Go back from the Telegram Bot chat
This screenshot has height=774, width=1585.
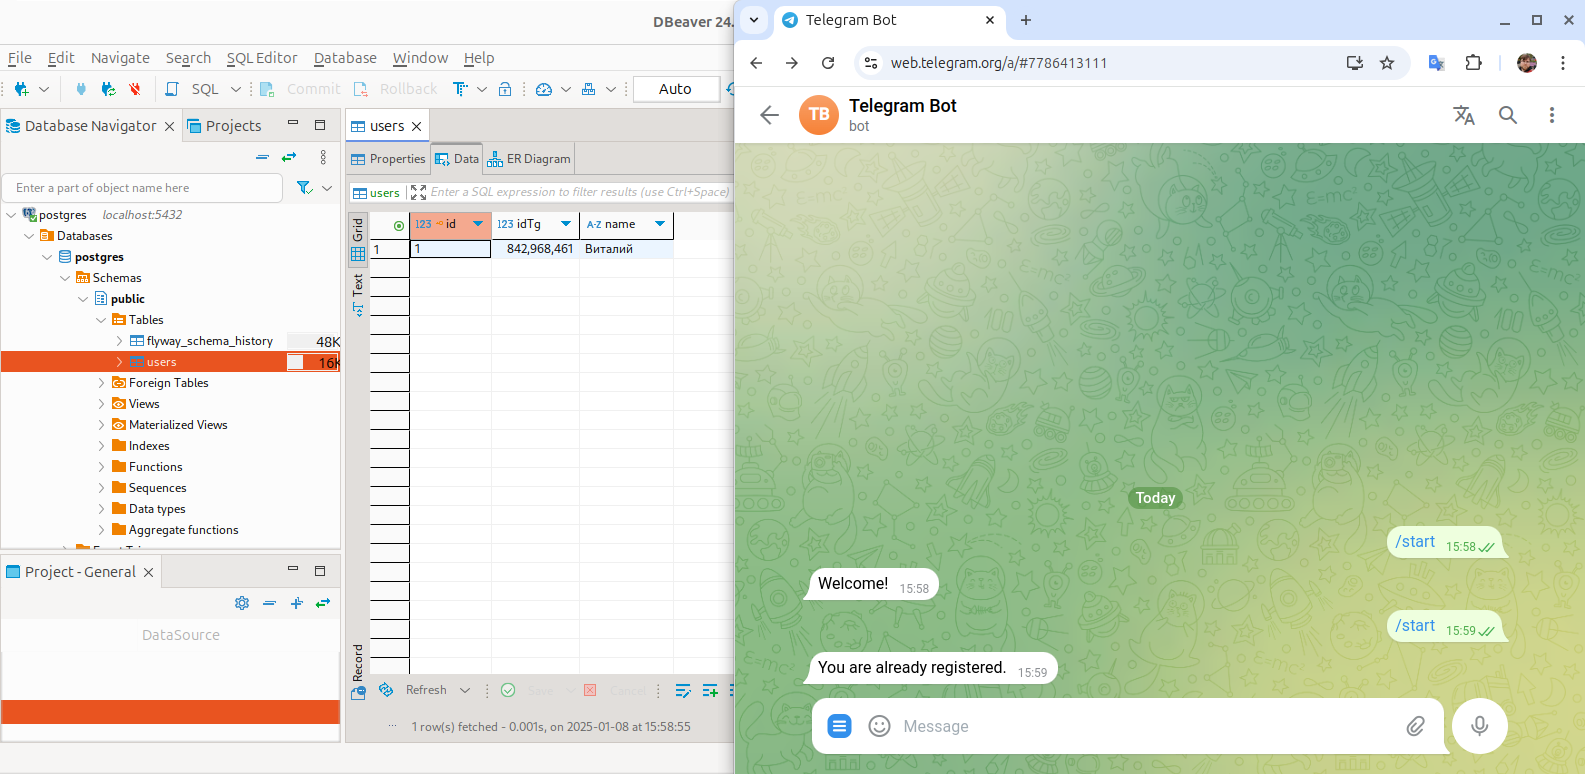click(769, 115)
